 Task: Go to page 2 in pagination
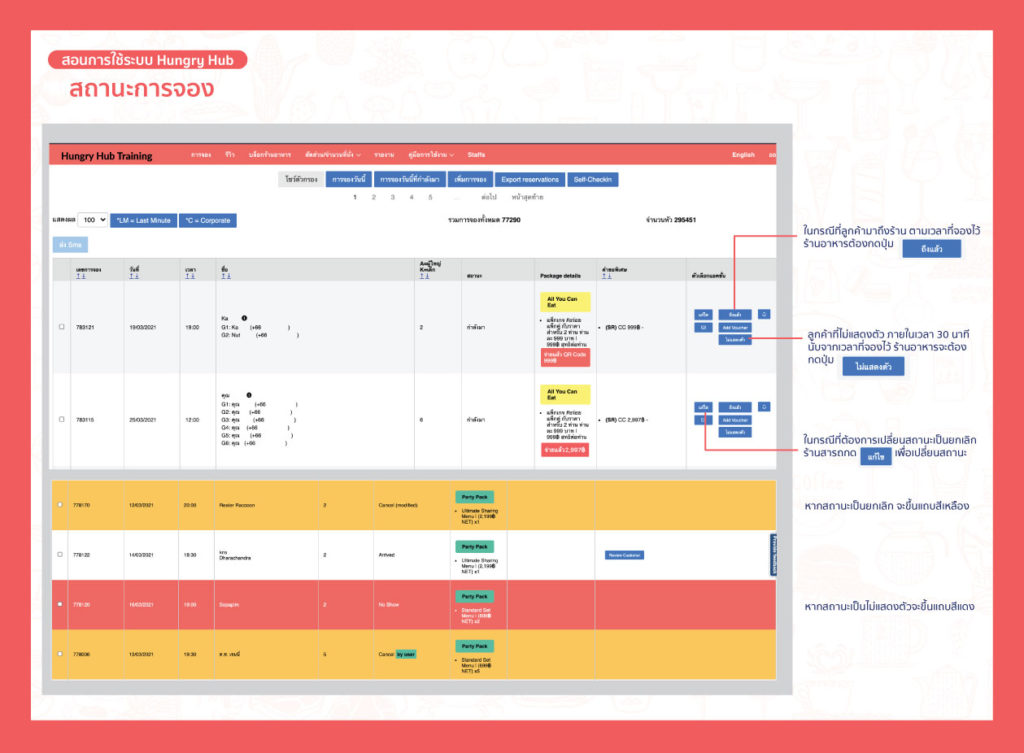point(374,197)
